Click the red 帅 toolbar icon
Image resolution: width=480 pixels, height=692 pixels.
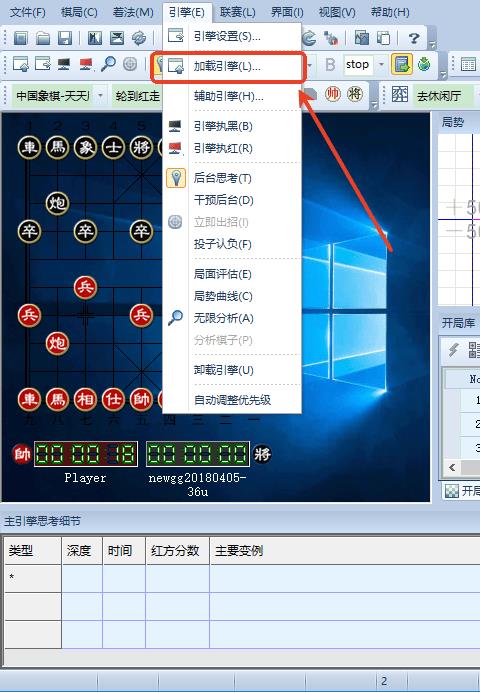tap(333, 94)
